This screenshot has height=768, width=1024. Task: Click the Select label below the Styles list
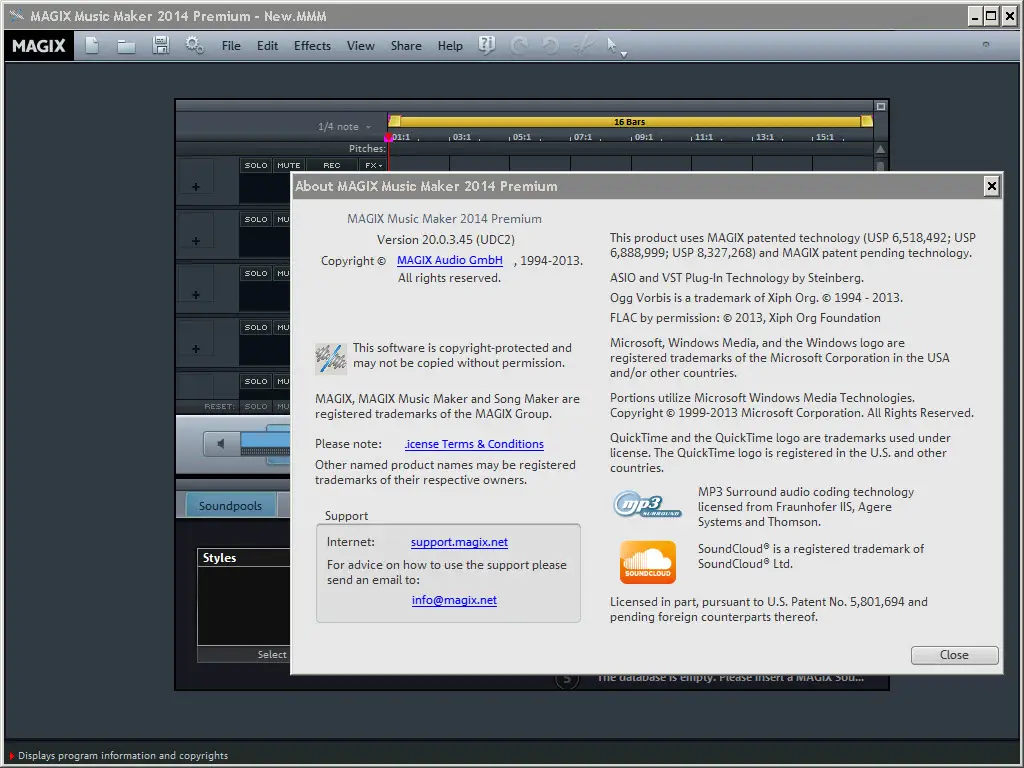[x=272, y=654]
